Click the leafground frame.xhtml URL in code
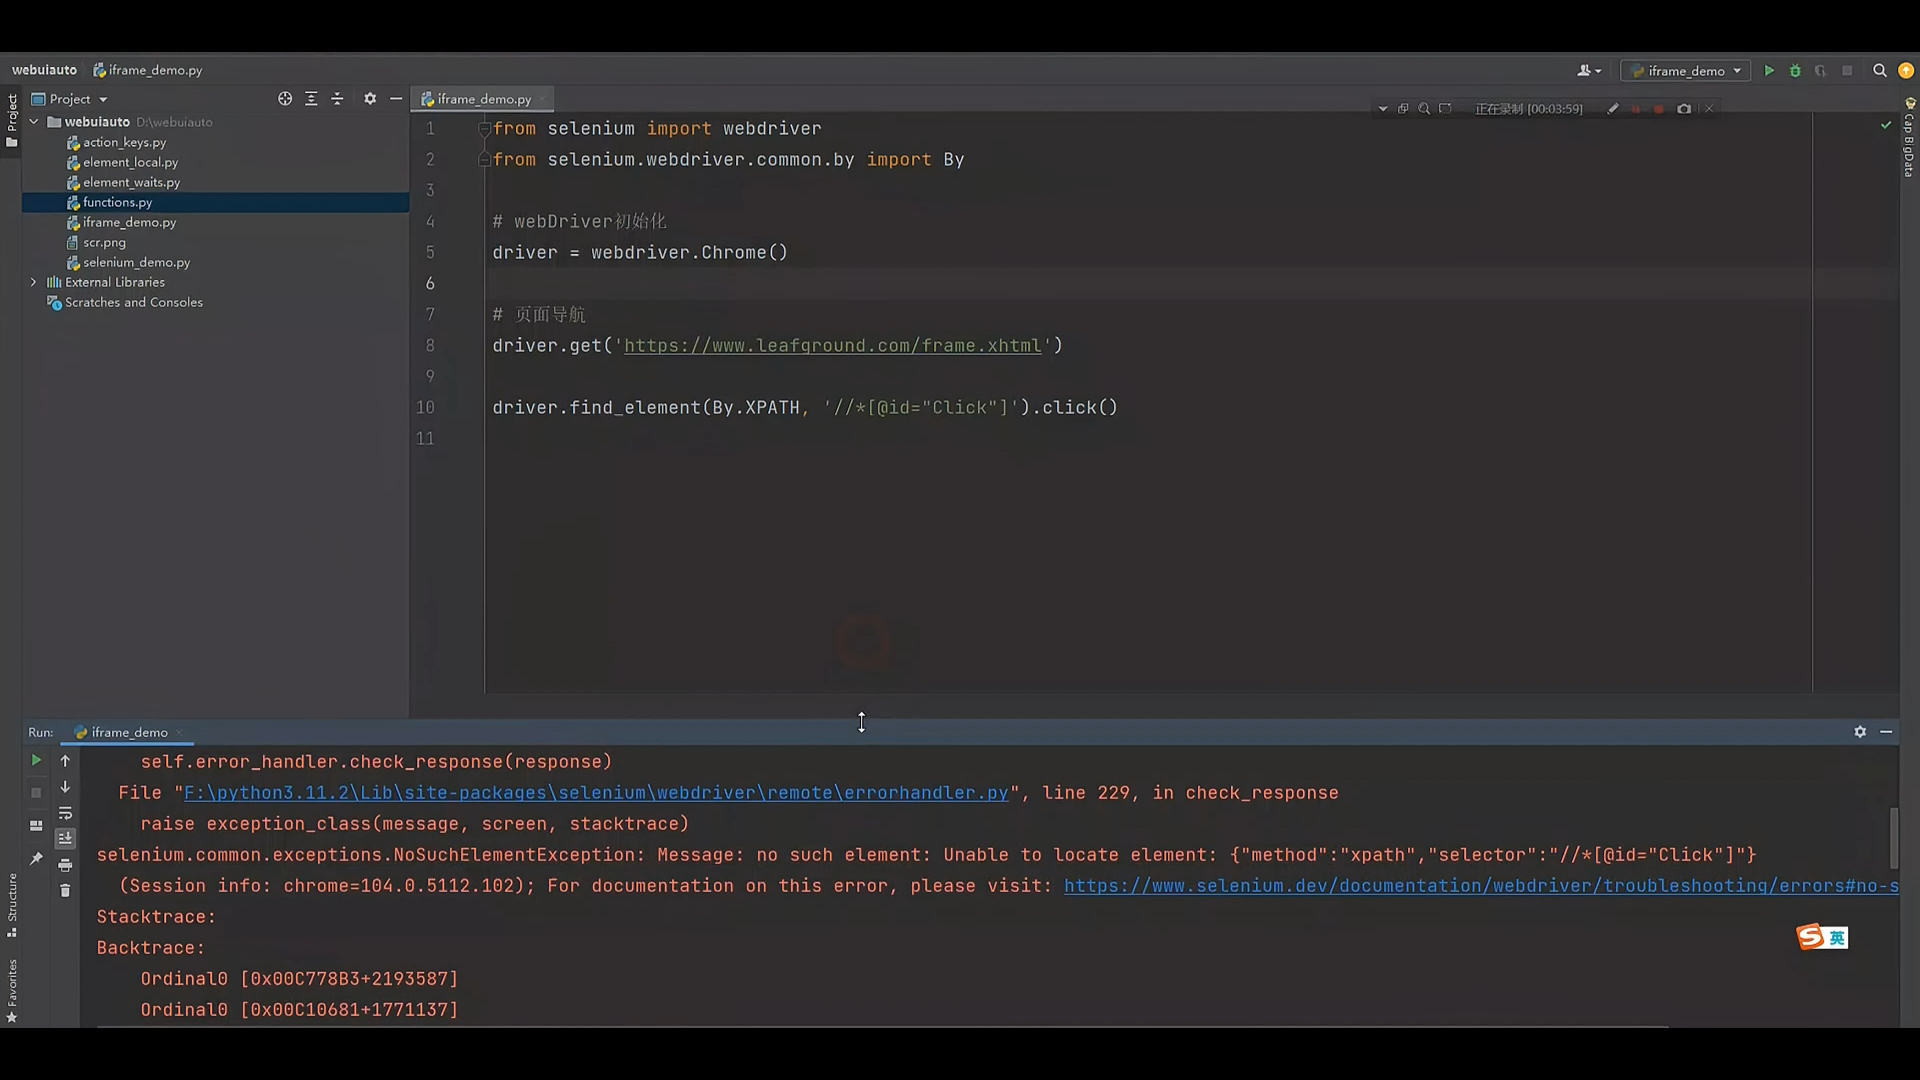 (x=832, y=346)
